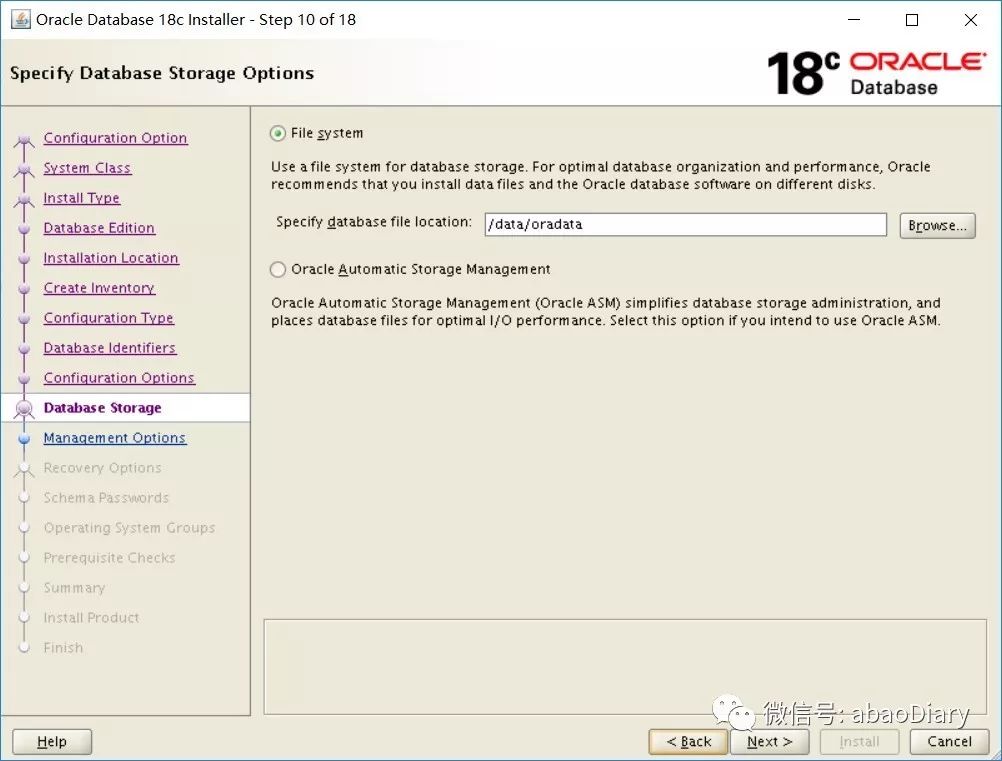Click the Browse... button

(937, 226)
